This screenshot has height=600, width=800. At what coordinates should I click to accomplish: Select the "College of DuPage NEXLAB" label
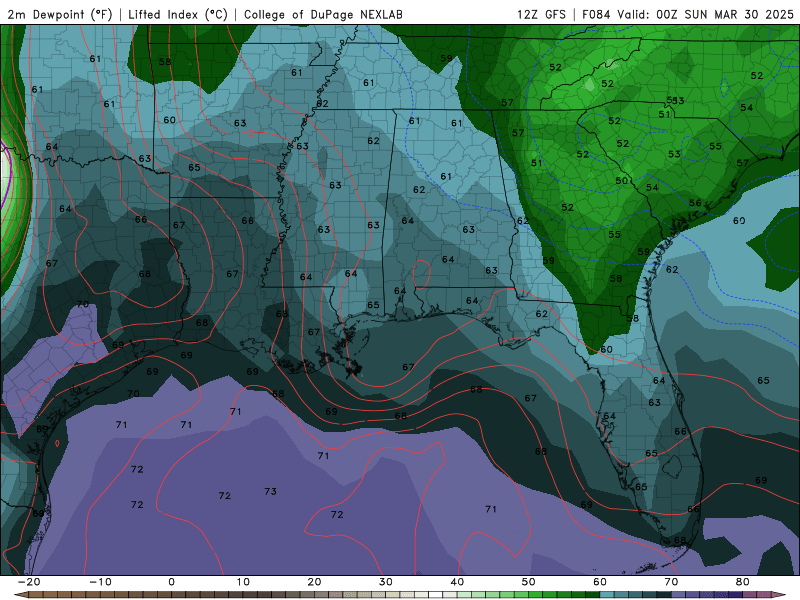pos(323,14)
